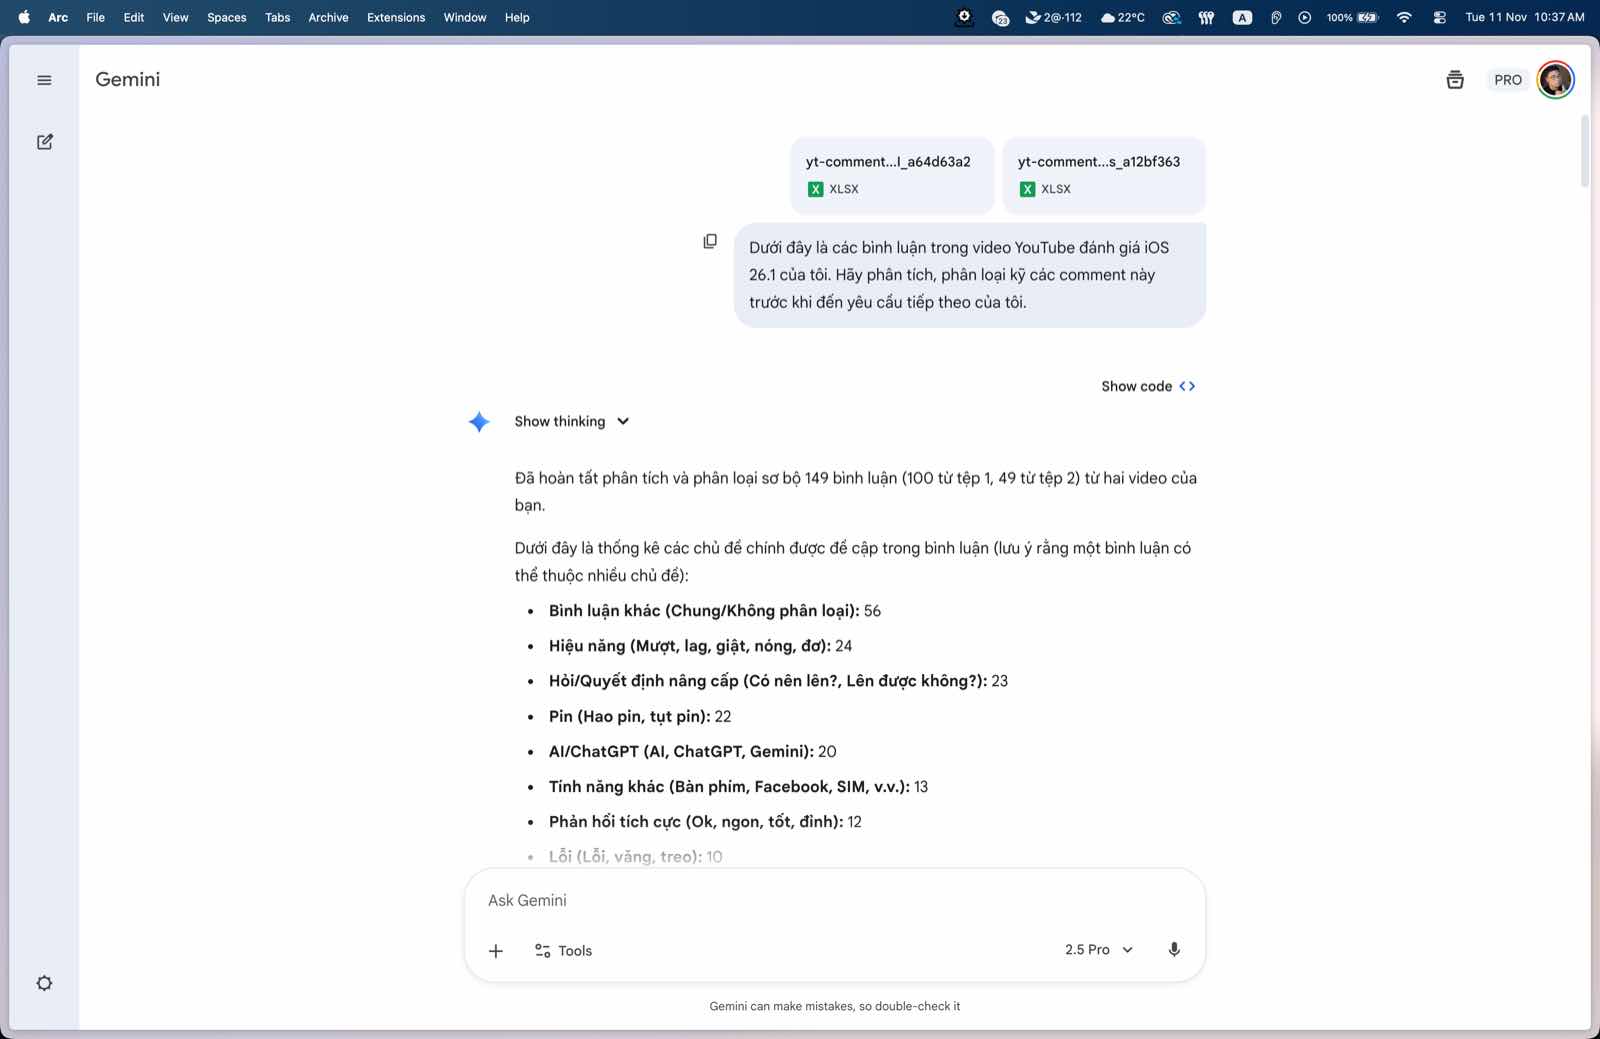Open the Tools options button
The width and height of the screenshot is (1600, 1039).
coord(564,951)
